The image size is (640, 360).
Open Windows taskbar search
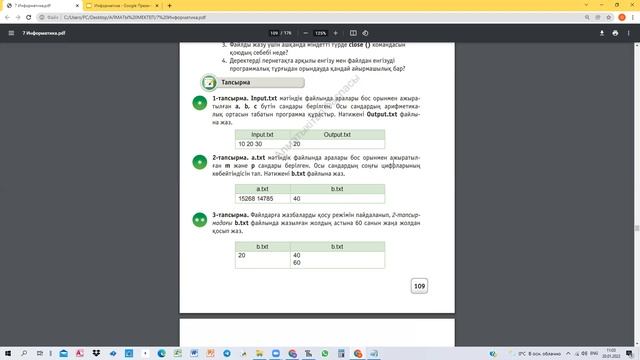(24, 353)
